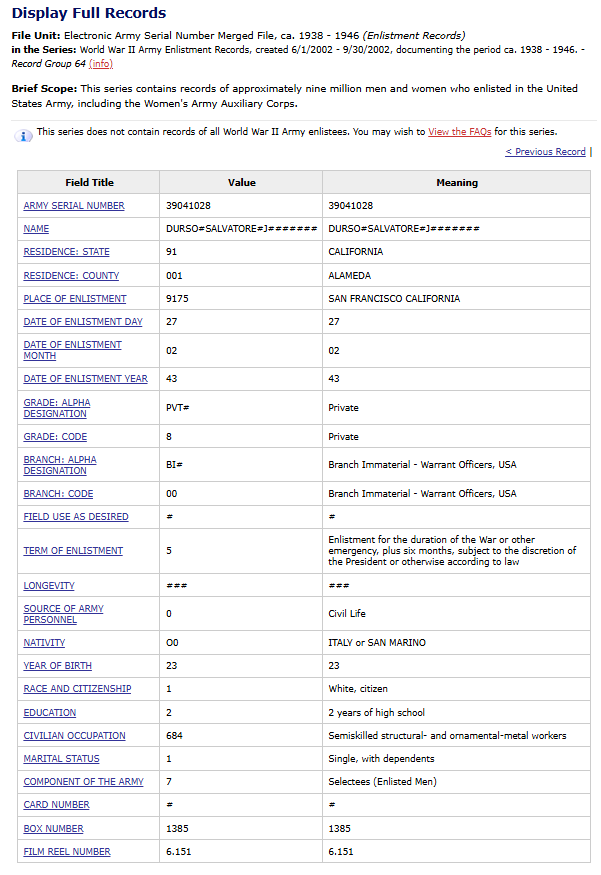The image size is (601, 875).
Task: Open the BRANCH: CODE field link
Action: 58,494
